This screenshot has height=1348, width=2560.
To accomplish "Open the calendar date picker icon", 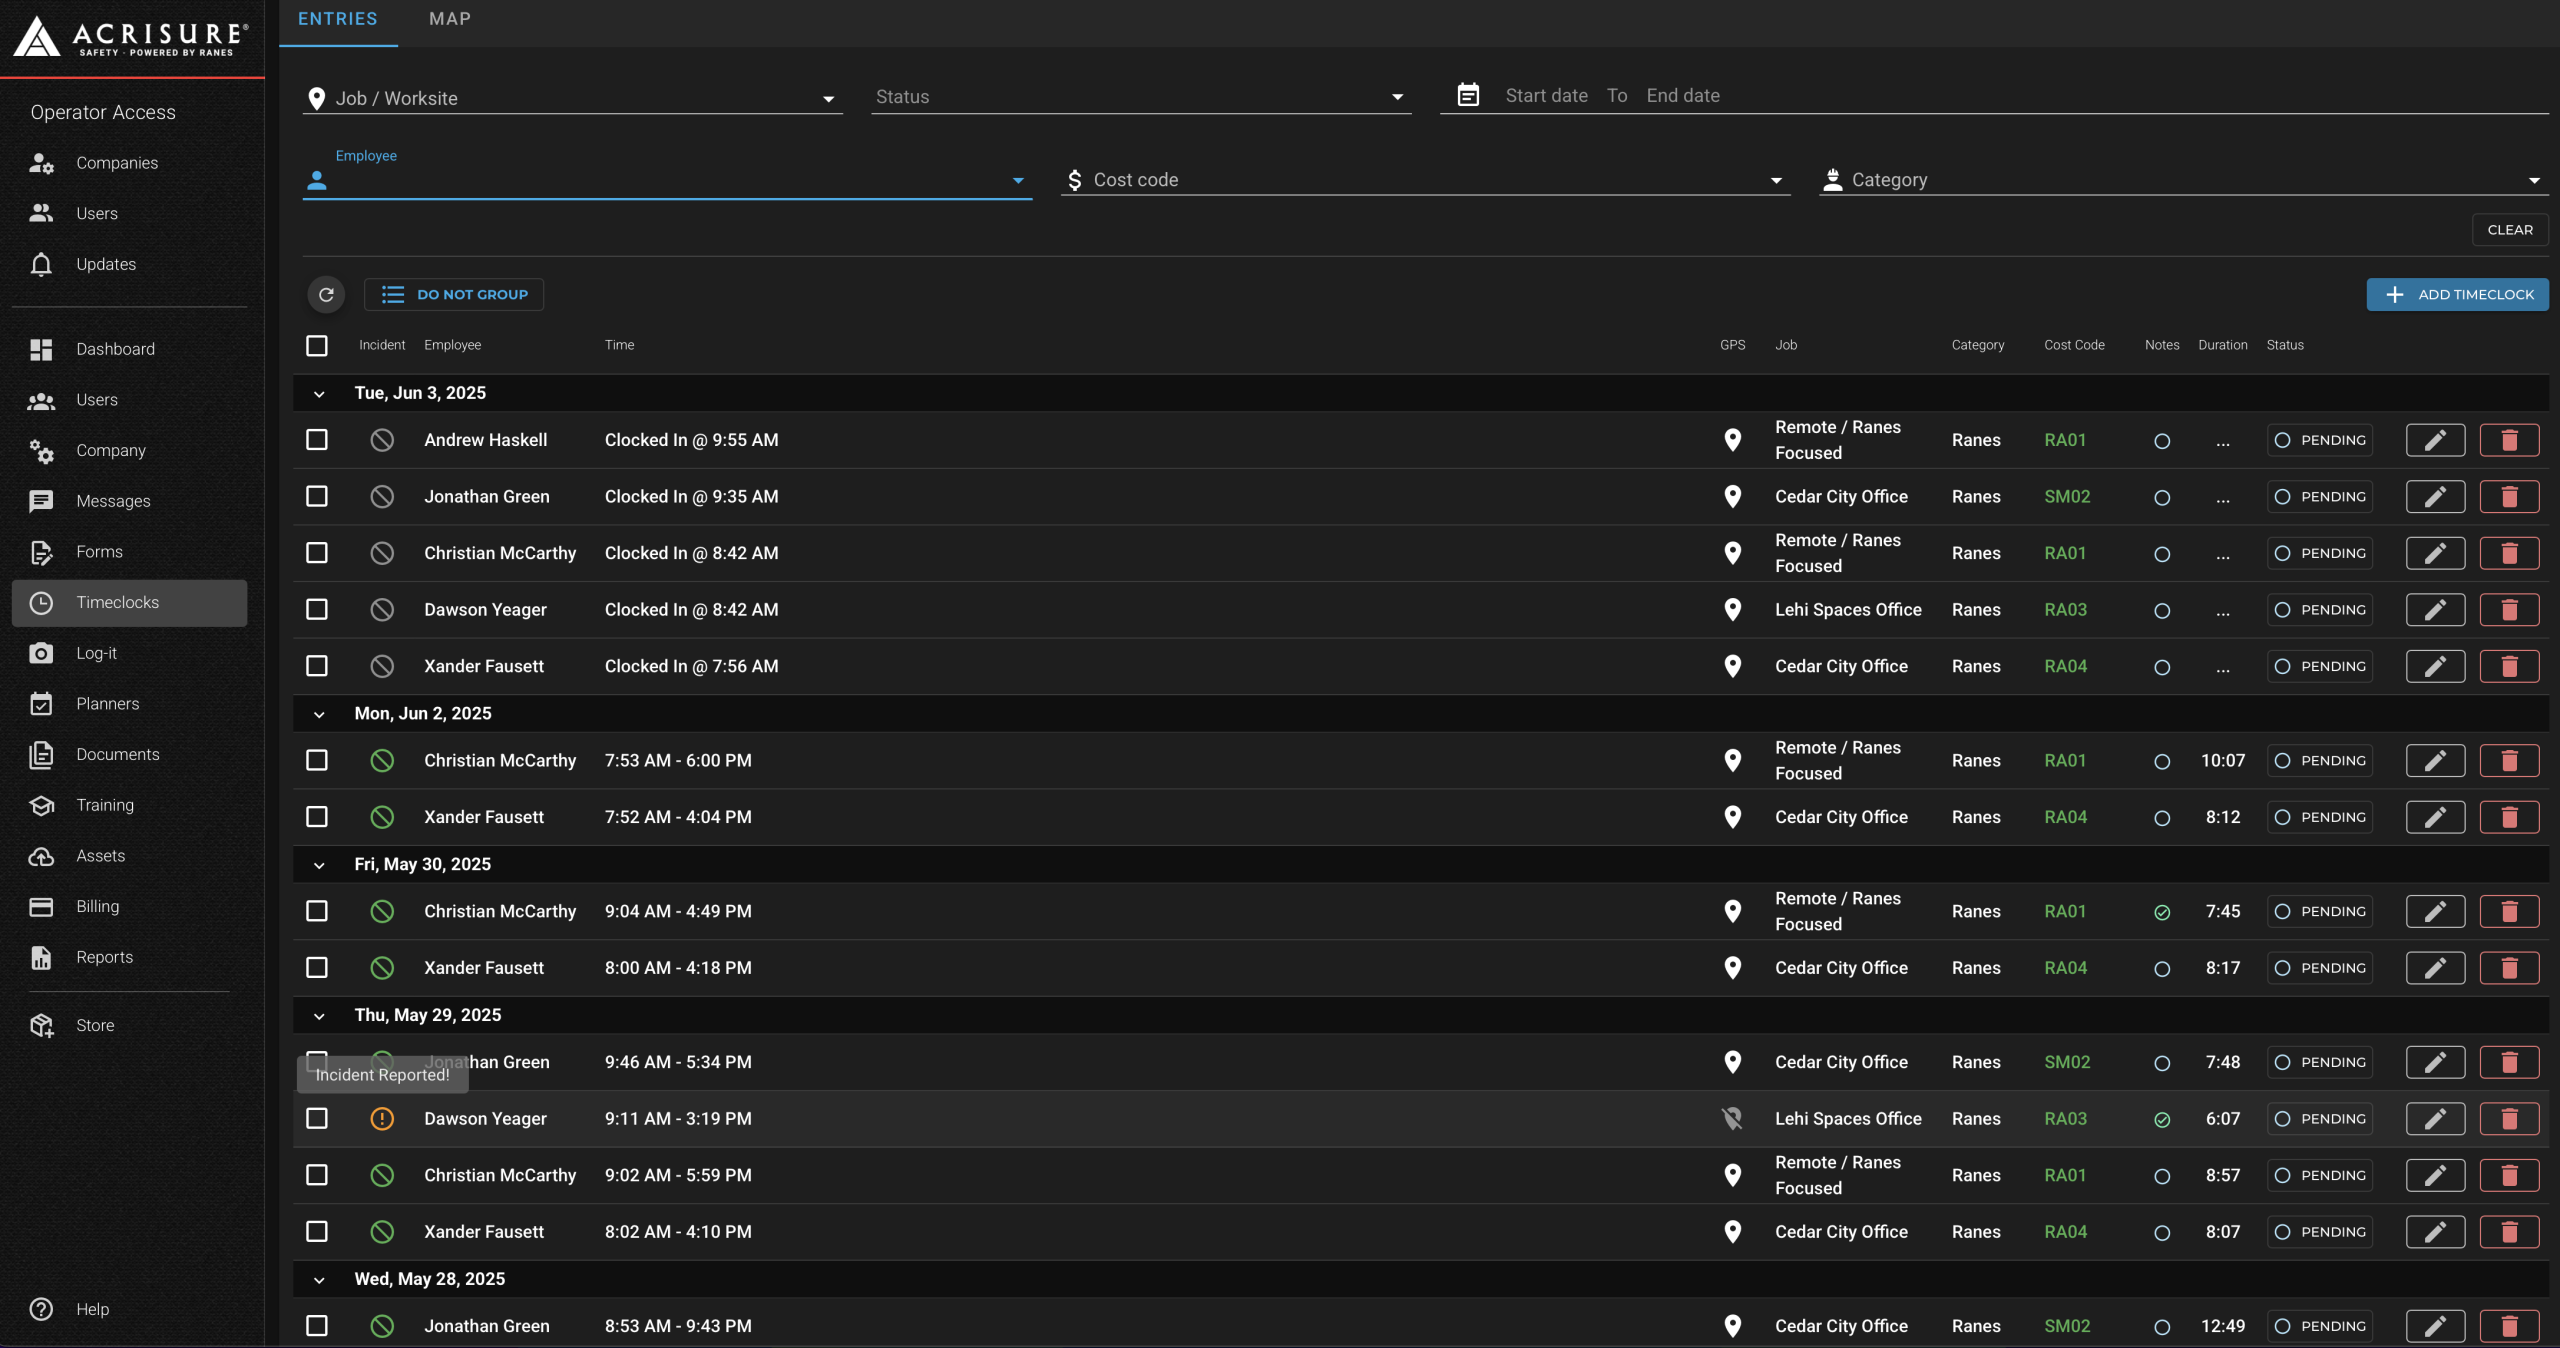I will click(x=1468, y=95).
